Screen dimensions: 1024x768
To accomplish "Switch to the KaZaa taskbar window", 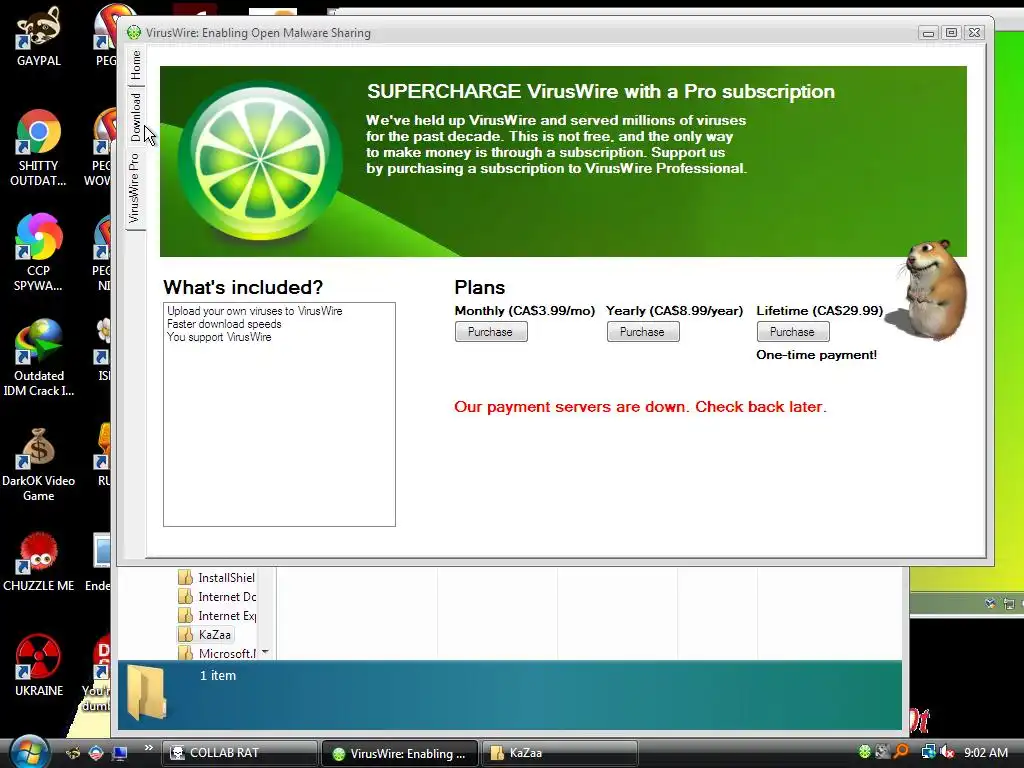I will coord(559,753).
